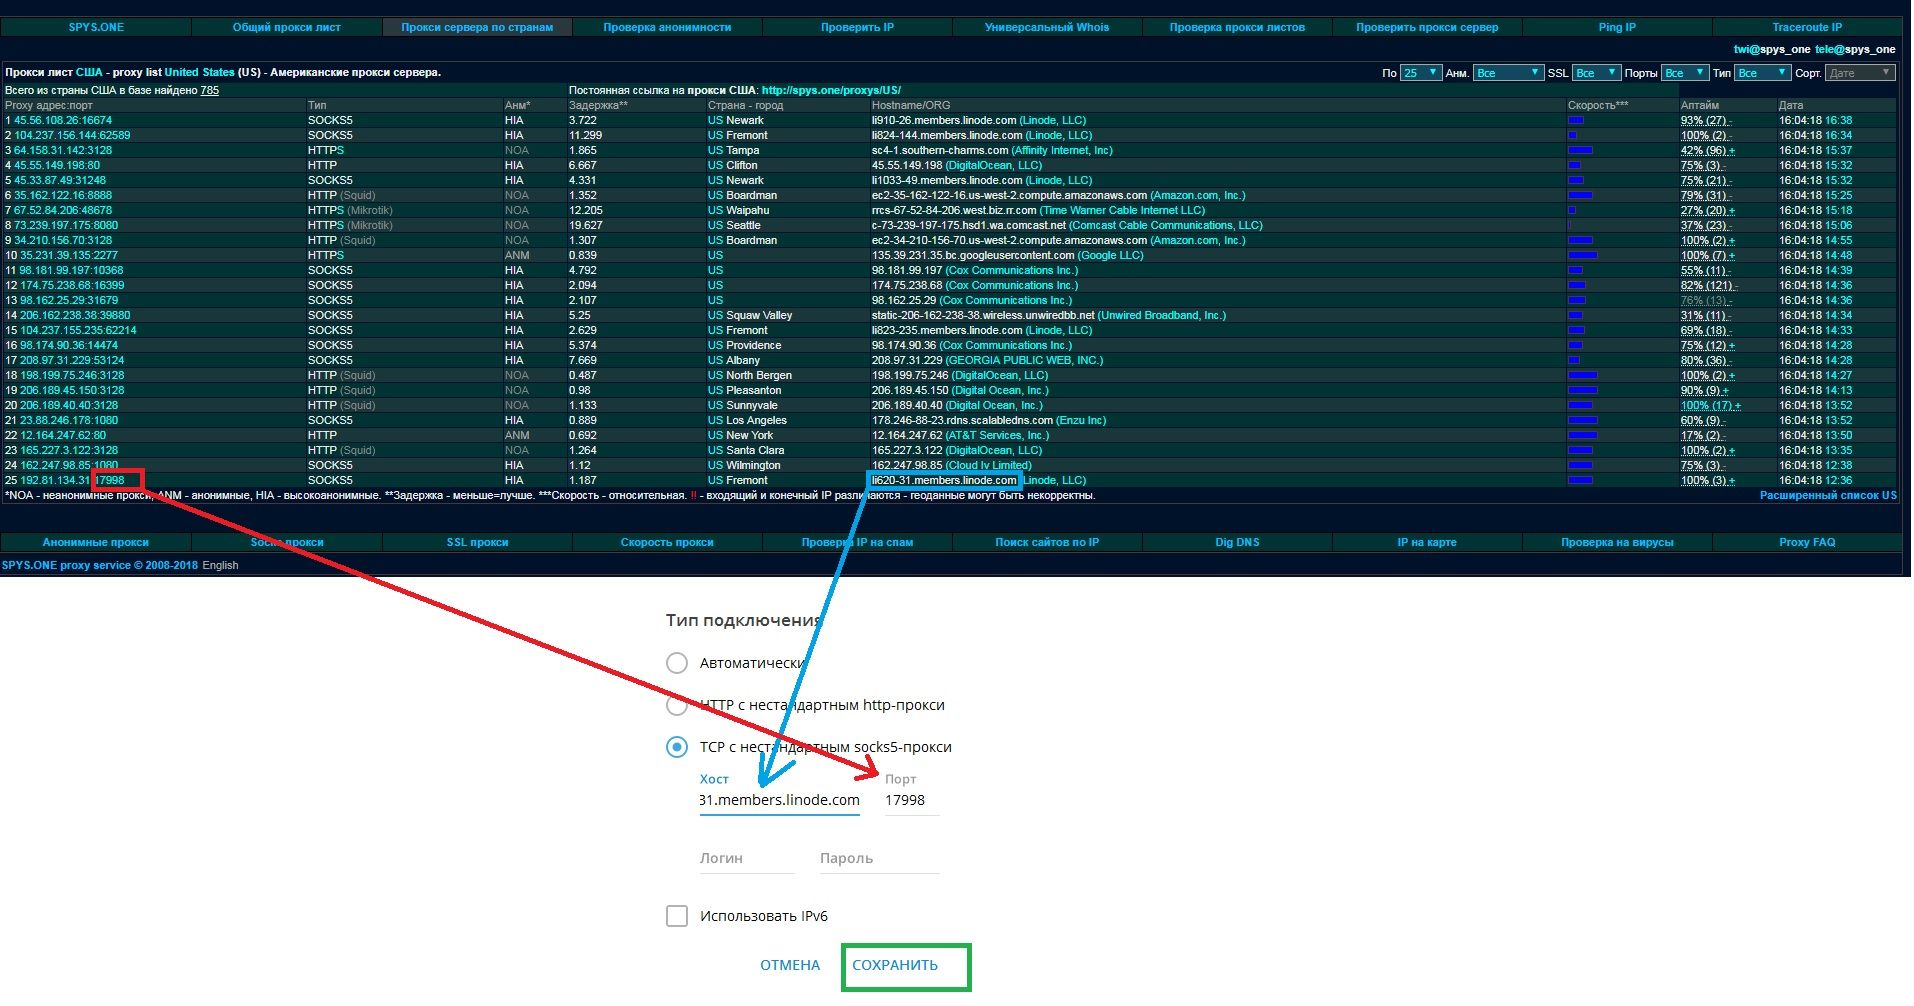Choose HTTP с нестандартным http-прокси option

pos(677,705)
